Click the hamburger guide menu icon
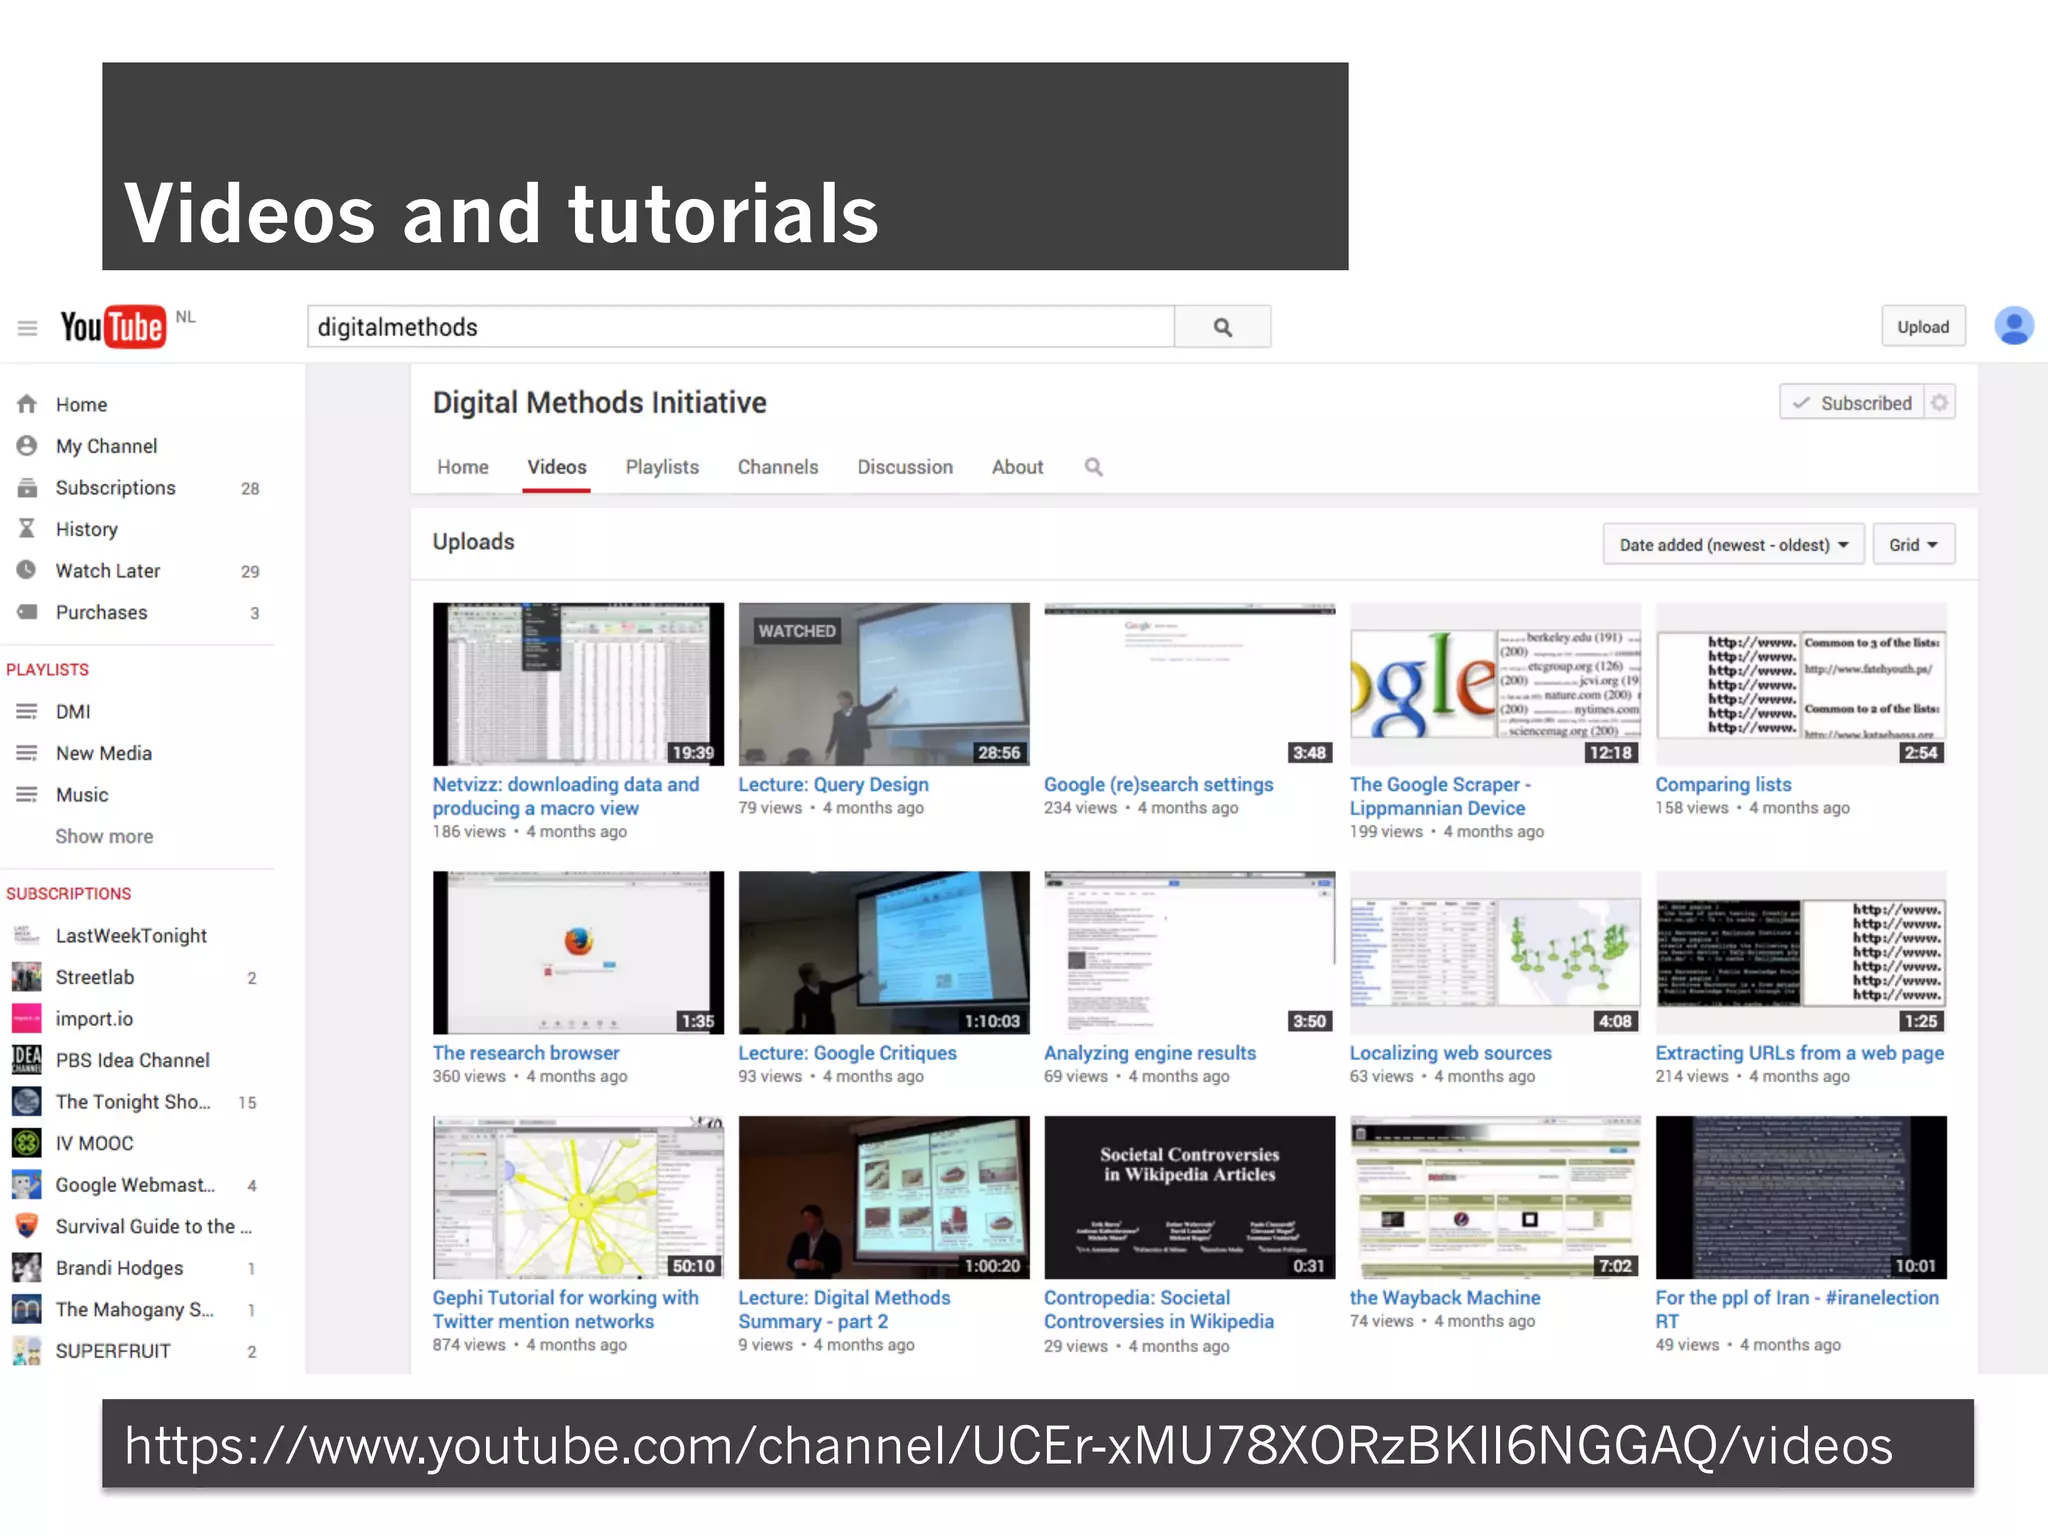This screenshot has width=2048, height=1536. point(27,328)
